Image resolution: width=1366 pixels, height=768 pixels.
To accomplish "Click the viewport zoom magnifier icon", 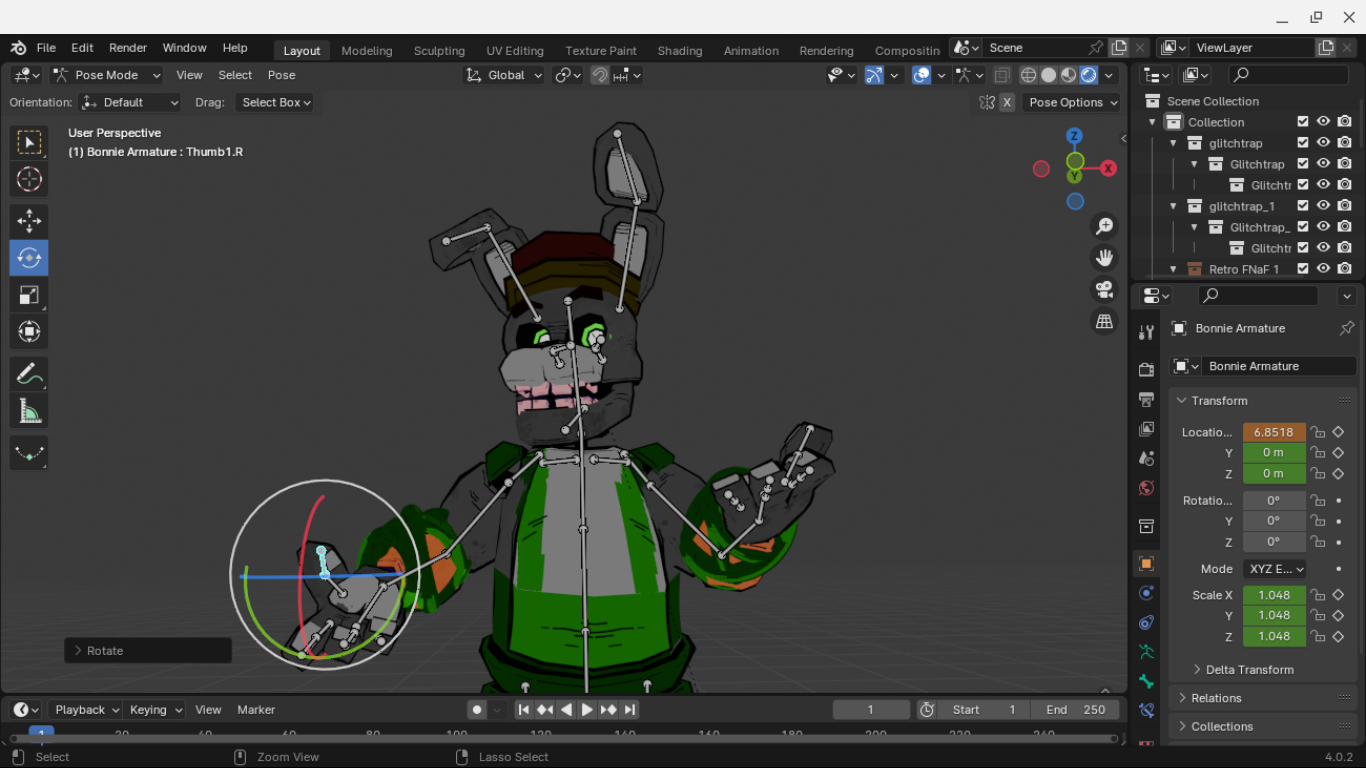I will click(1104, 227).
